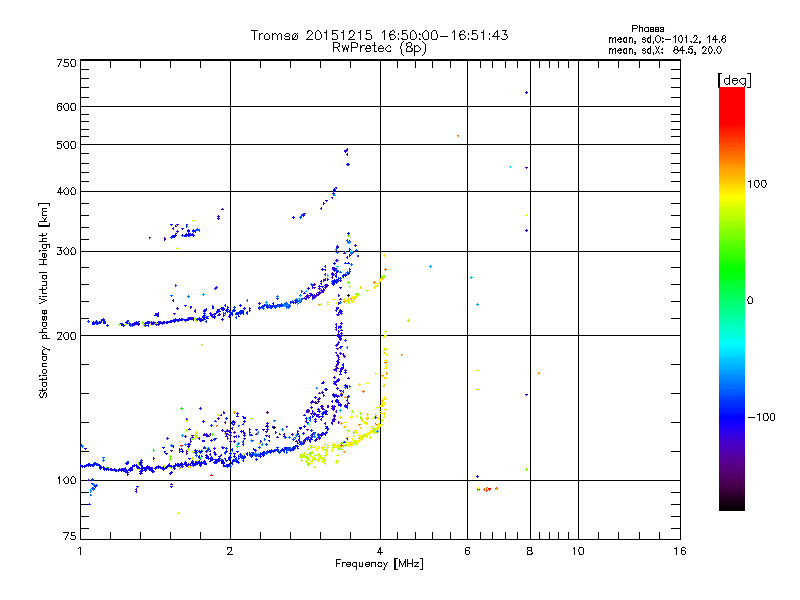Click the 'RwPretec (8p)' subtitle

pos(379,48)
